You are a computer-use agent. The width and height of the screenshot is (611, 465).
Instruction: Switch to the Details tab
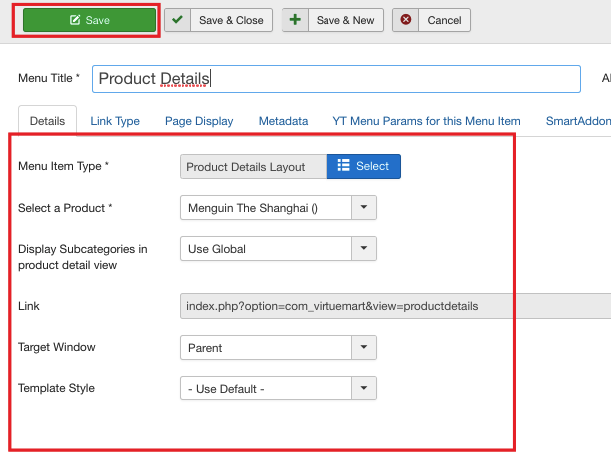click(x=47, y=121)
